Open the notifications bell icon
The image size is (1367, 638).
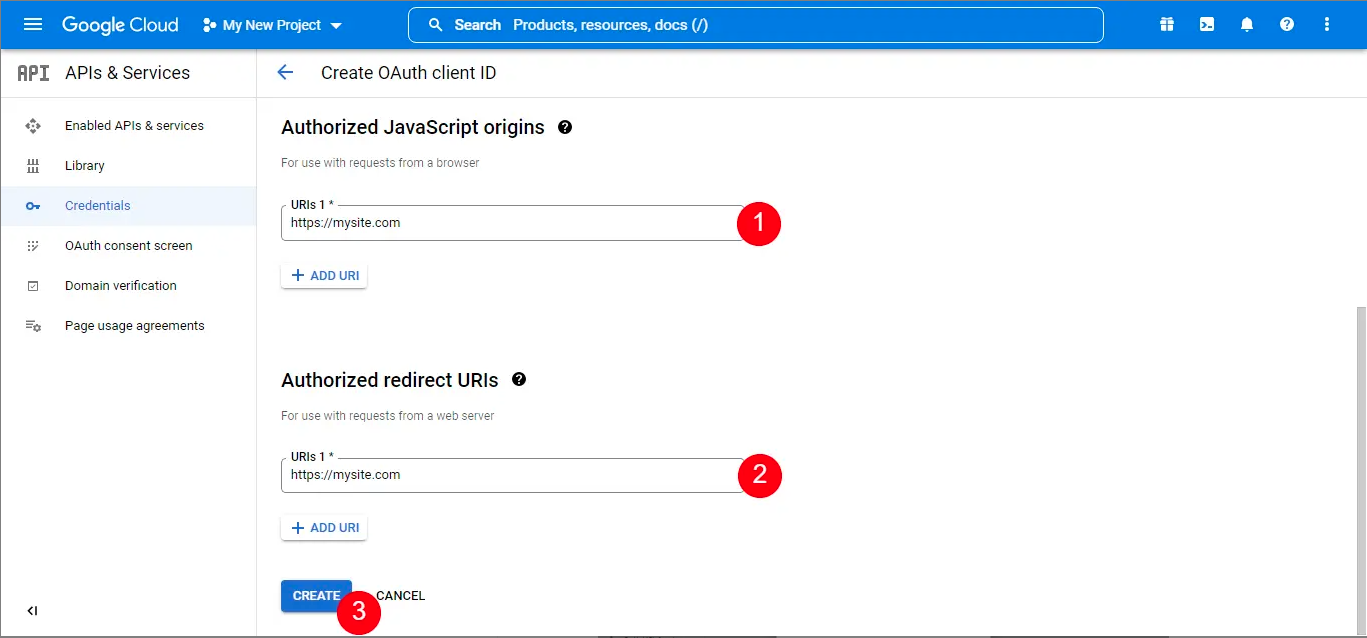[x=1246, y=25]
